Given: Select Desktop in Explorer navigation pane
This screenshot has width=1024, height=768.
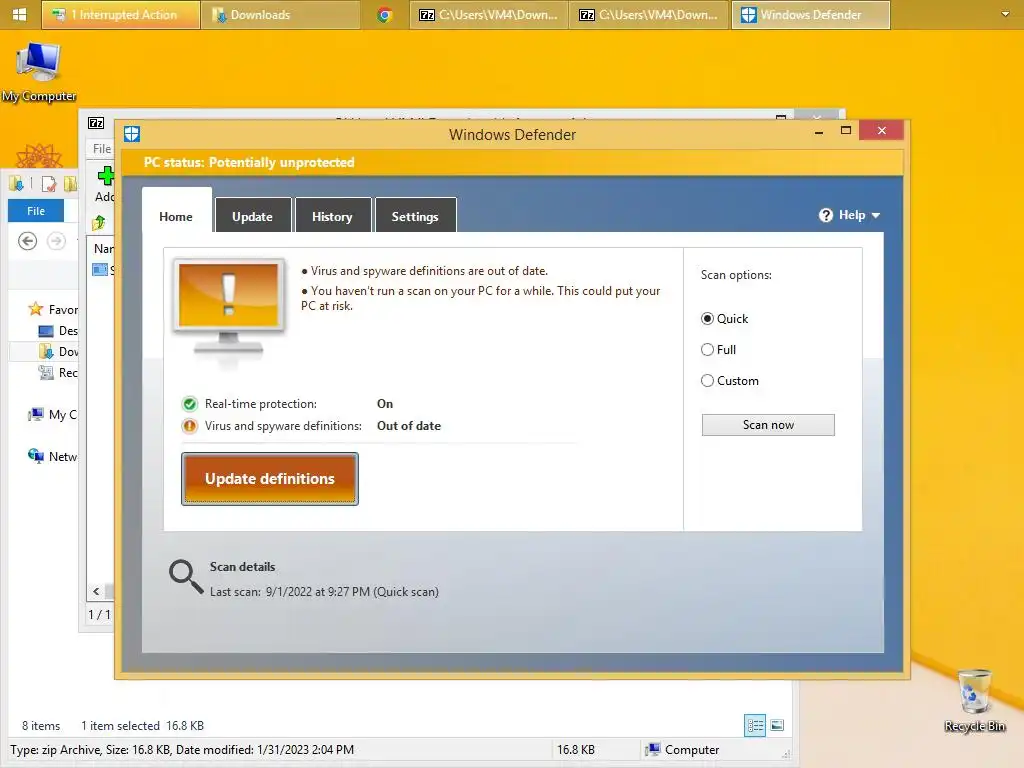Looking at the screenshot, I should click(58, 330).
